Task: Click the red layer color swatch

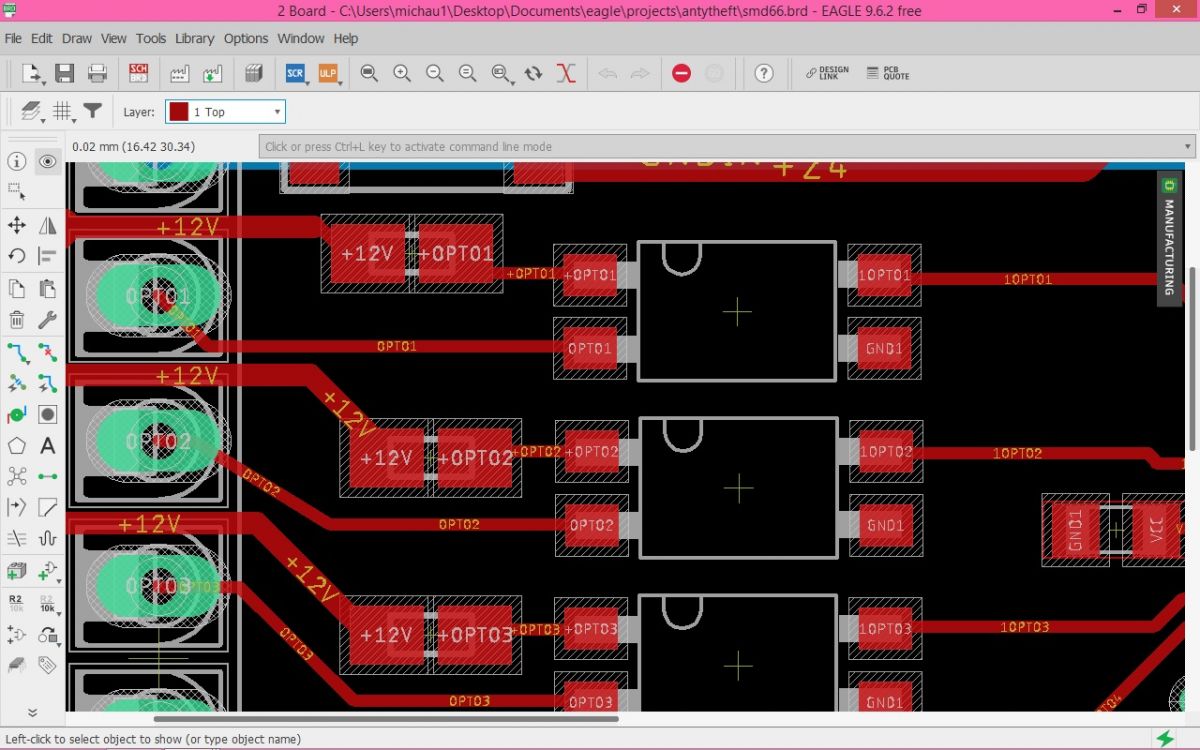Action: point(178,112)
